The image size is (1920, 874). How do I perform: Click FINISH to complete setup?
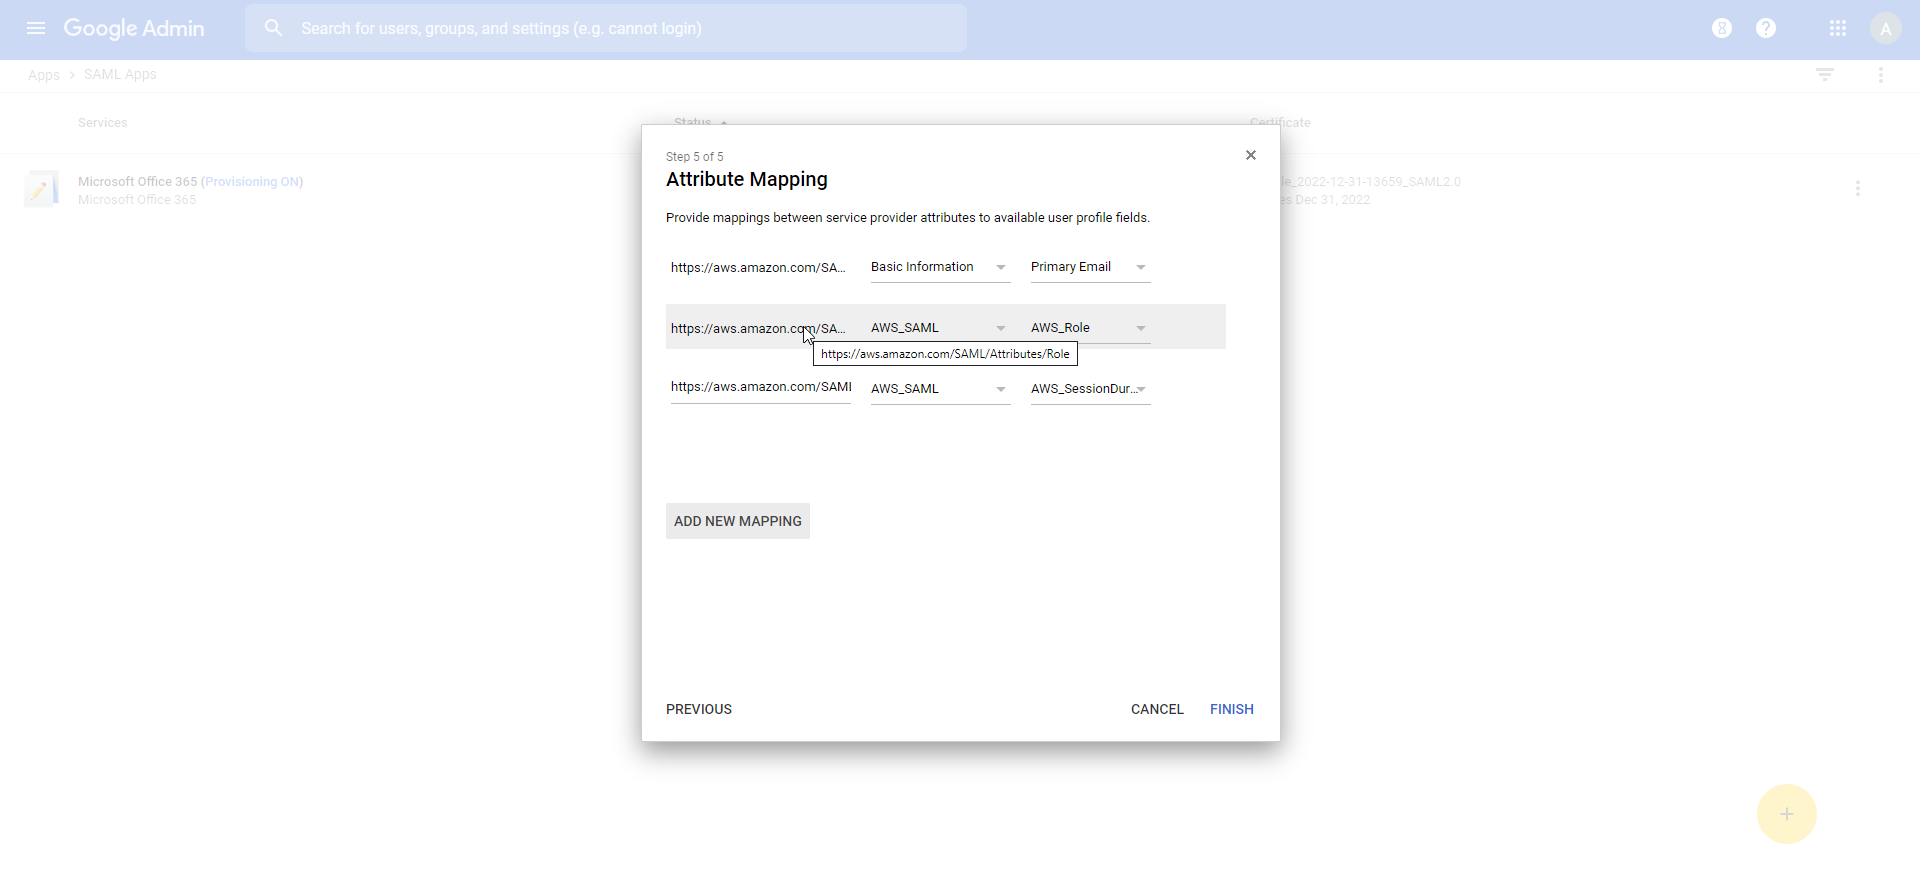coord(1232,709)
